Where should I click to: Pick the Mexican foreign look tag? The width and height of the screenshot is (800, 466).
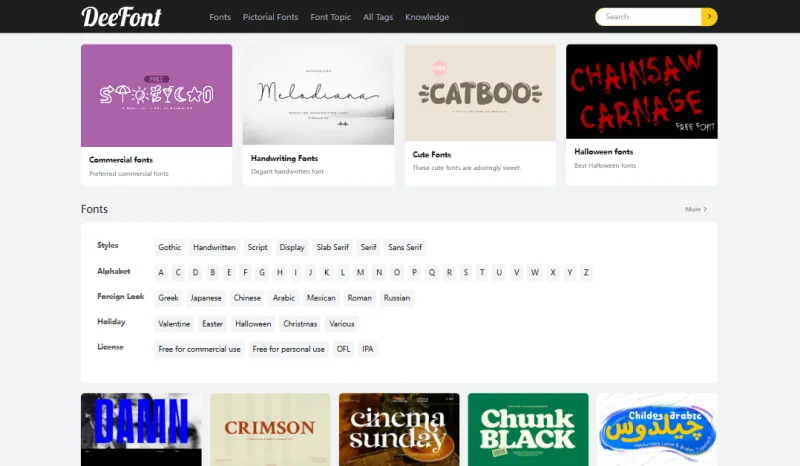click(321, 298)
